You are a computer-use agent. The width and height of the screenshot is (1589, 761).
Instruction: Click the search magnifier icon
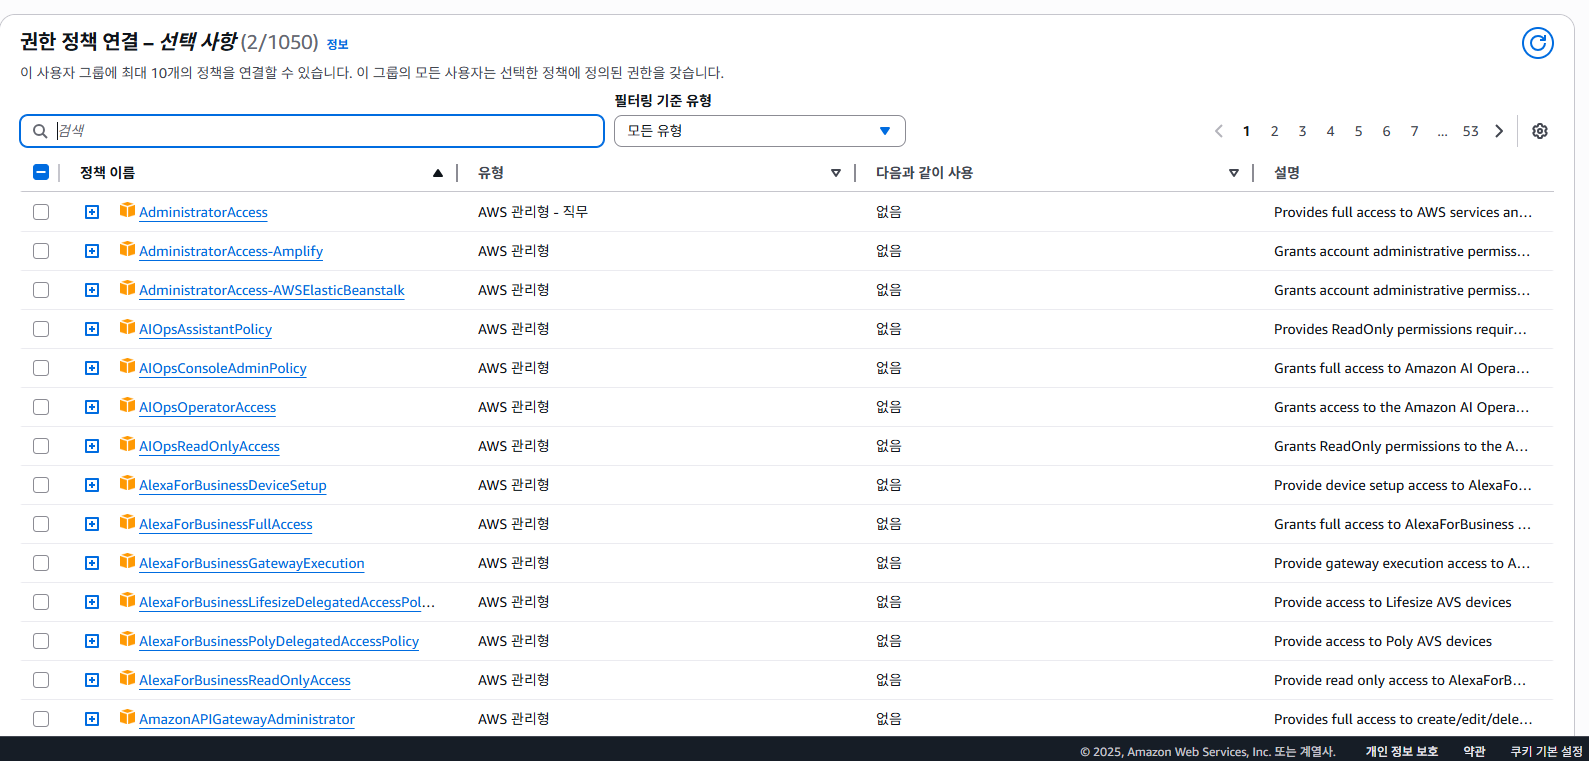click(x=40, y=131)
